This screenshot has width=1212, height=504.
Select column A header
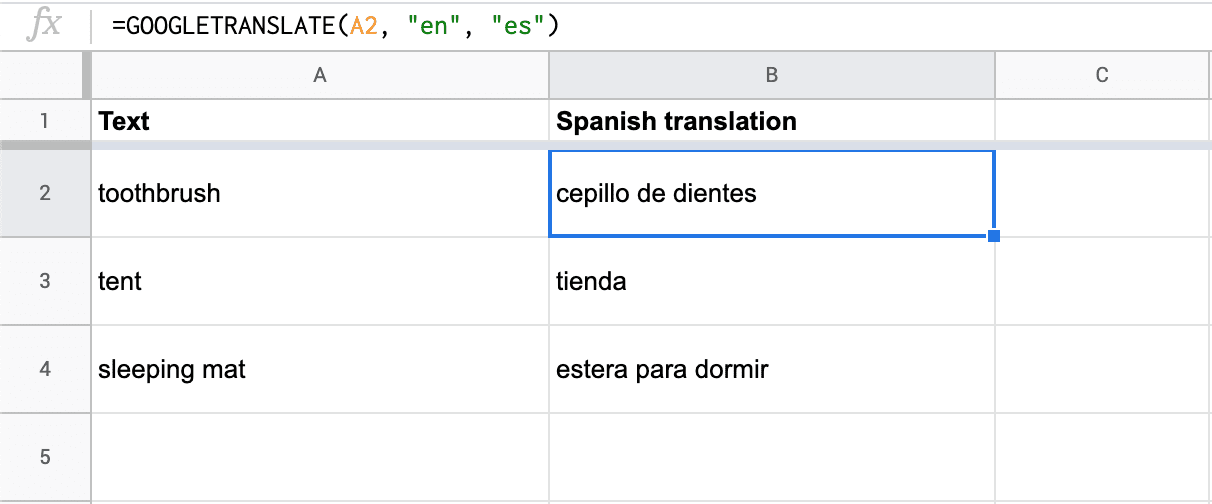point(320,75)
